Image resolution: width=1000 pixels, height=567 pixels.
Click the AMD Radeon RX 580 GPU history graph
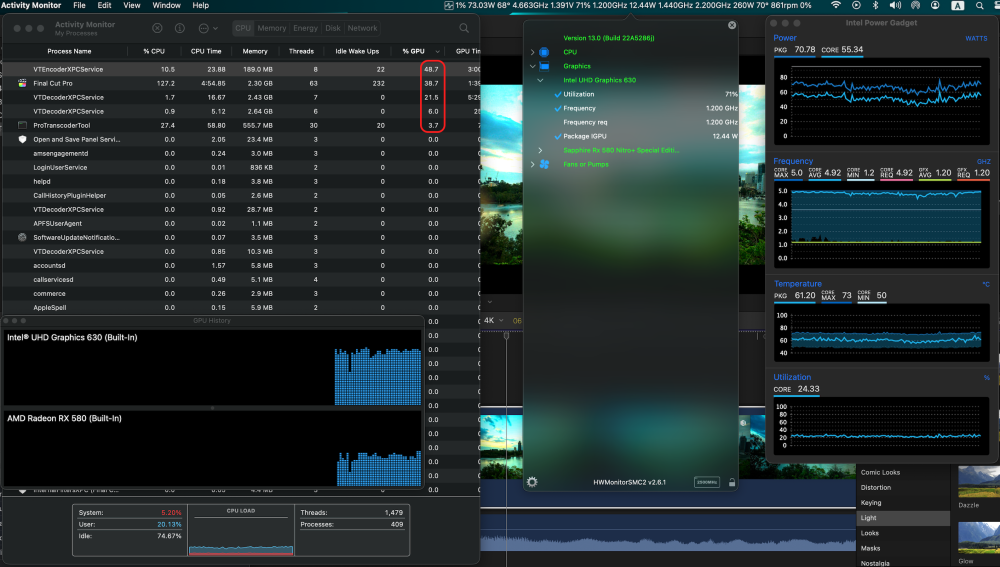coord(212,448)
